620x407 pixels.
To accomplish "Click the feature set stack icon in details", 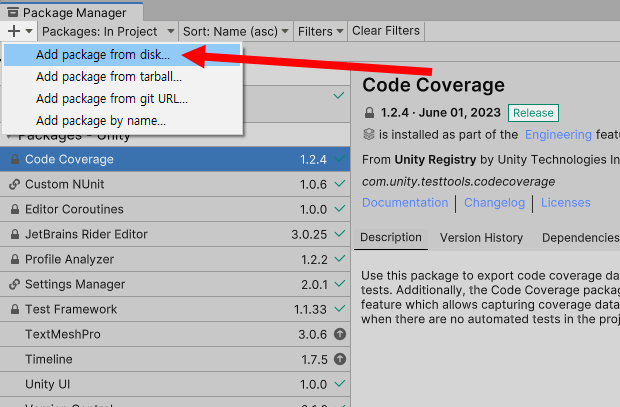I will coord(369,134).
